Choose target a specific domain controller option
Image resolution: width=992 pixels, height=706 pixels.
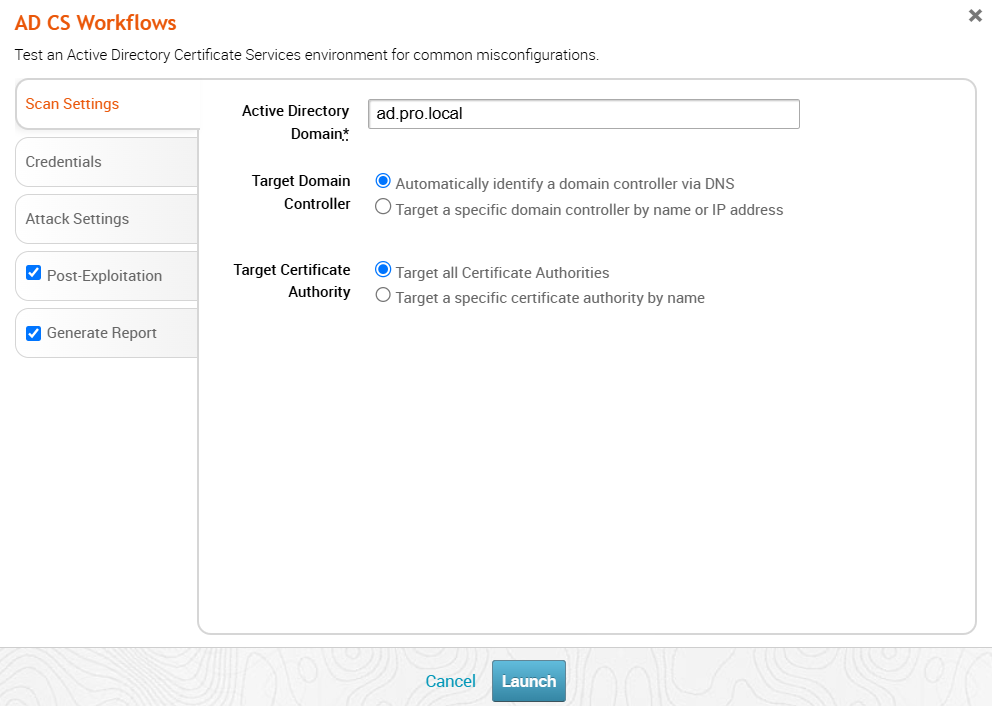(x=382, y=208)
